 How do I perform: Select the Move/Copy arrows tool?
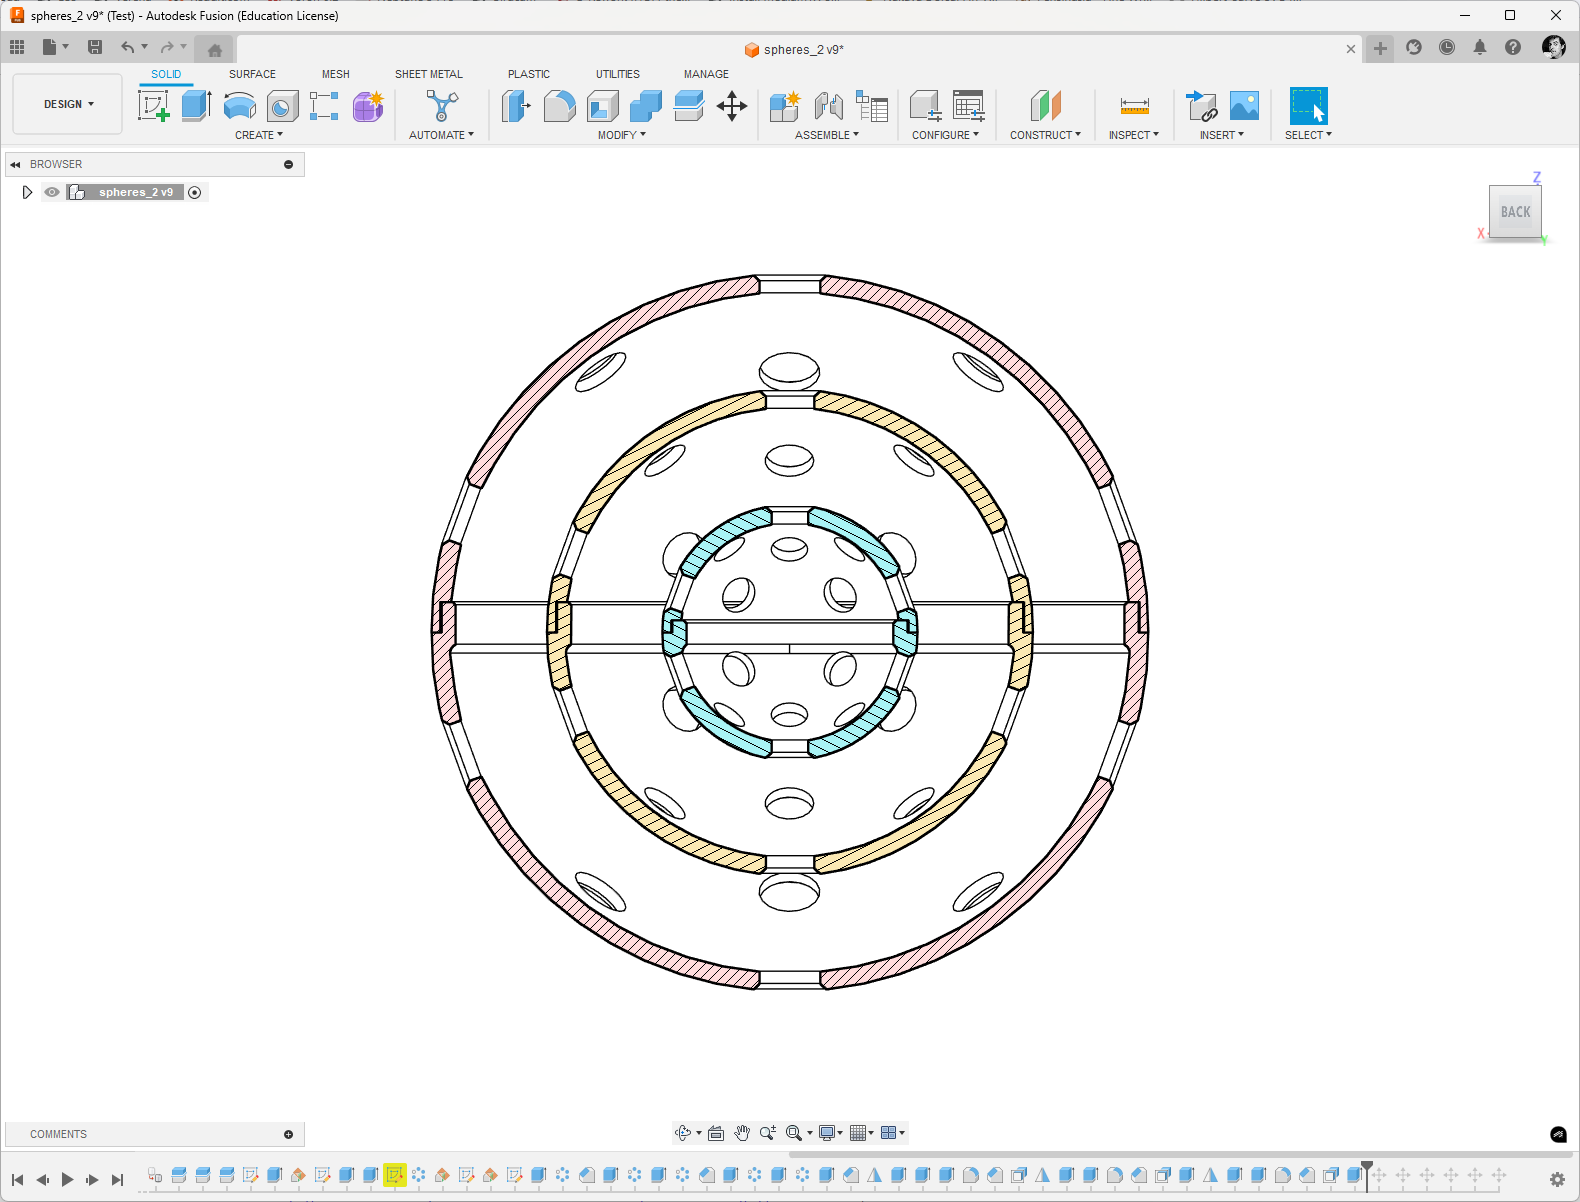click(x=732, y=106)
